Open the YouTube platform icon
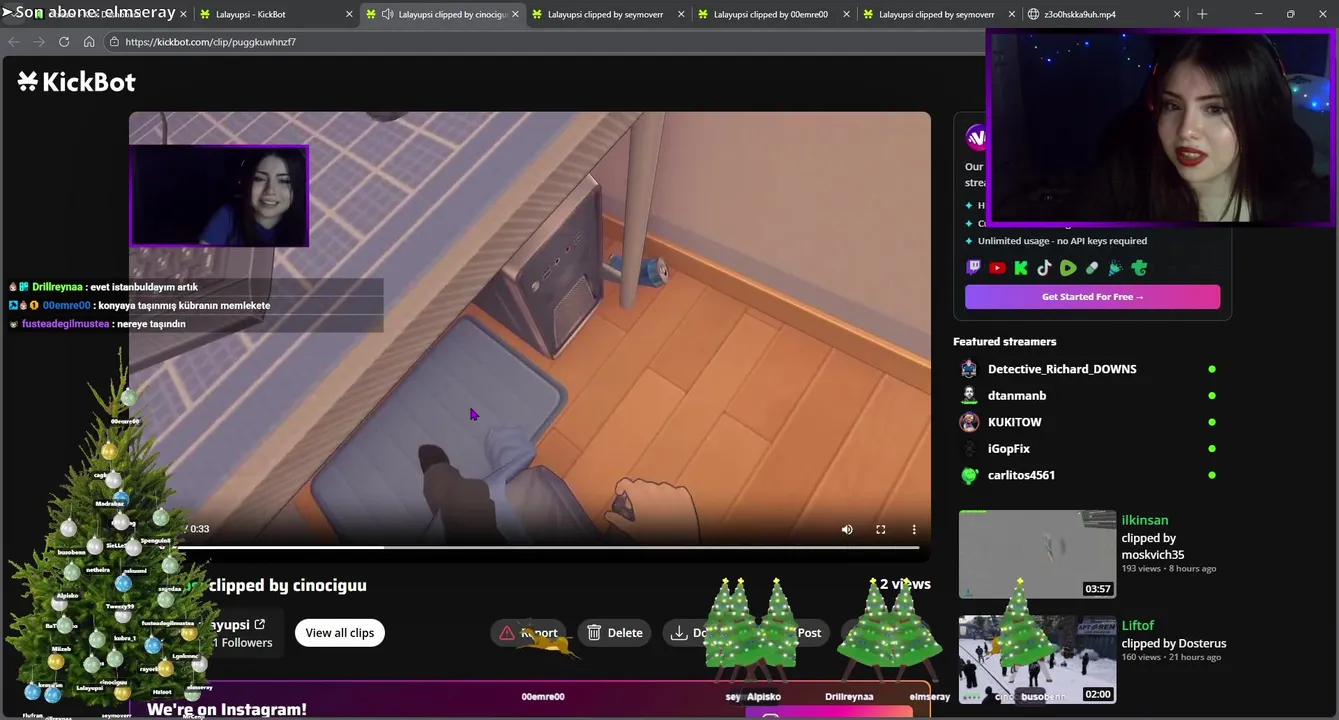The width and height of the screenshot is (1339, 720). click(x=997, y=268)
